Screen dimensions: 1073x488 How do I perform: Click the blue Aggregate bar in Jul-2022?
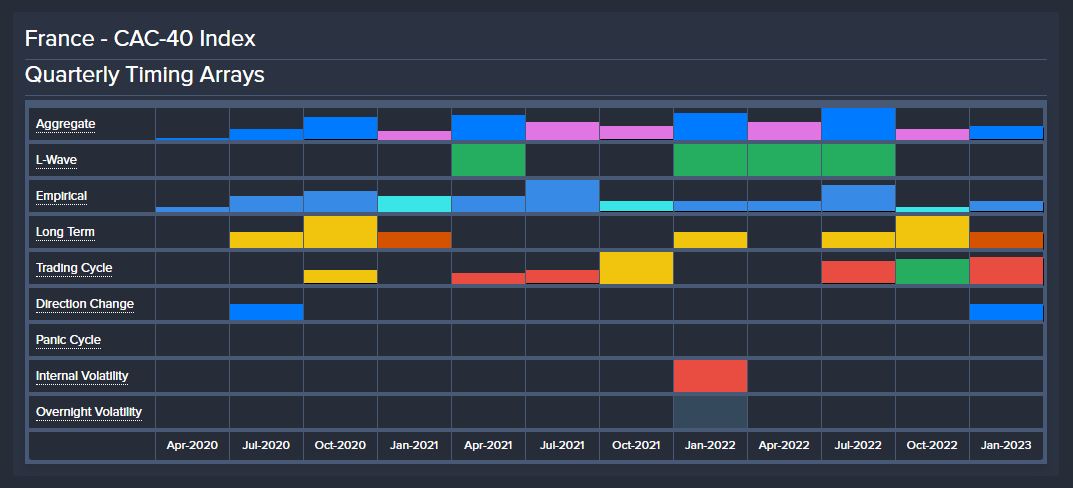pyautogui.click(x=858, y=124)
